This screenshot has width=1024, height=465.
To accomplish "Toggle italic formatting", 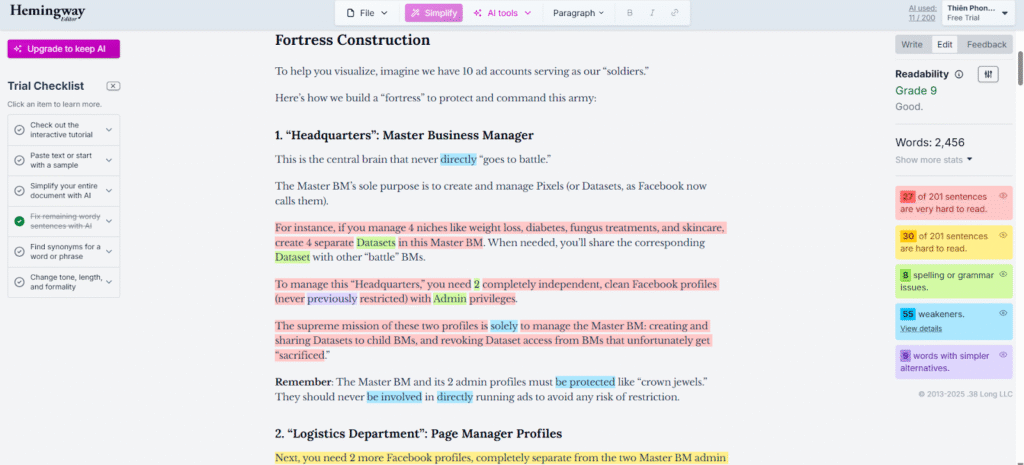I will click(652, 12).
